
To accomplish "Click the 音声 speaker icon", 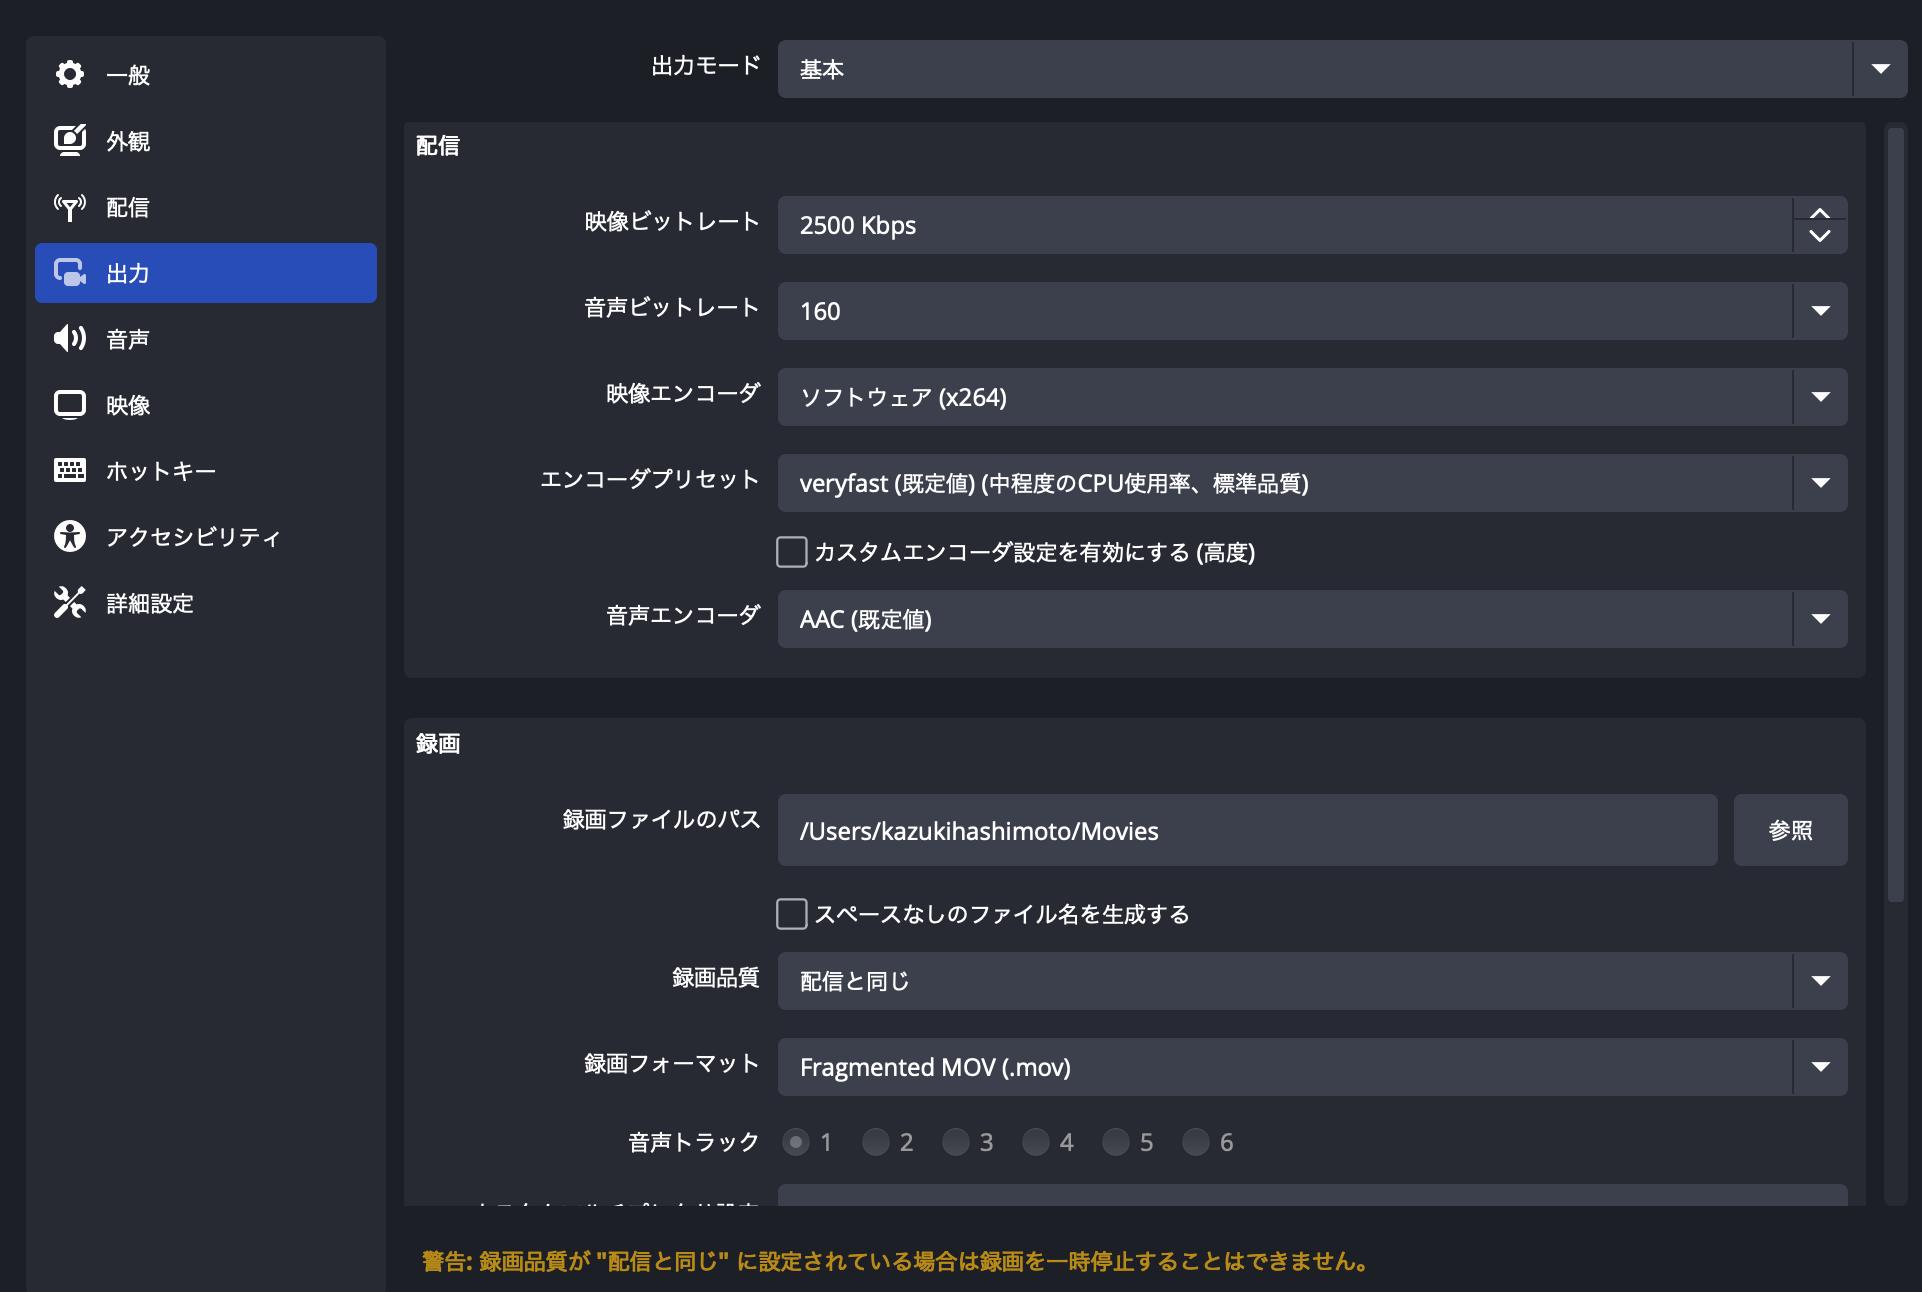I will (x=69, y=339).
